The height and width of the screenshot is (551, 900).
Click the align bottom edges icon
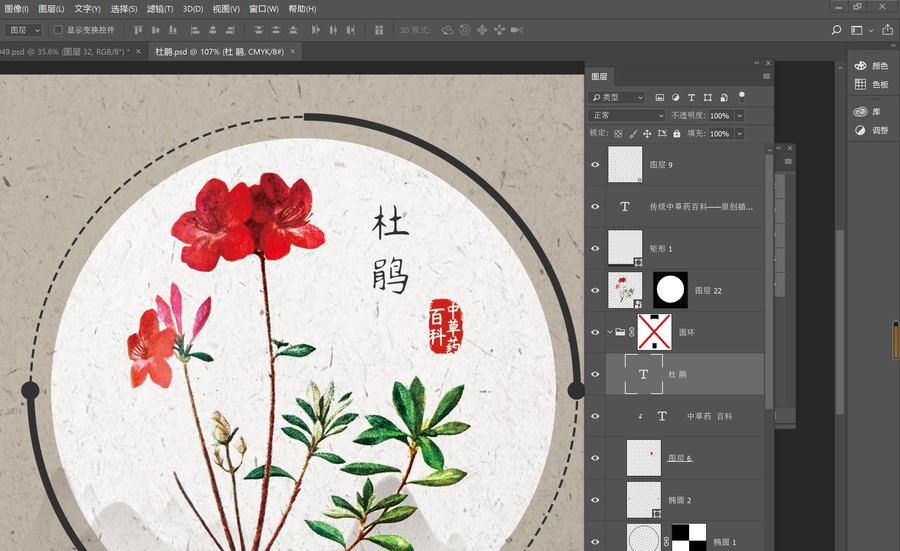(172, 30)
